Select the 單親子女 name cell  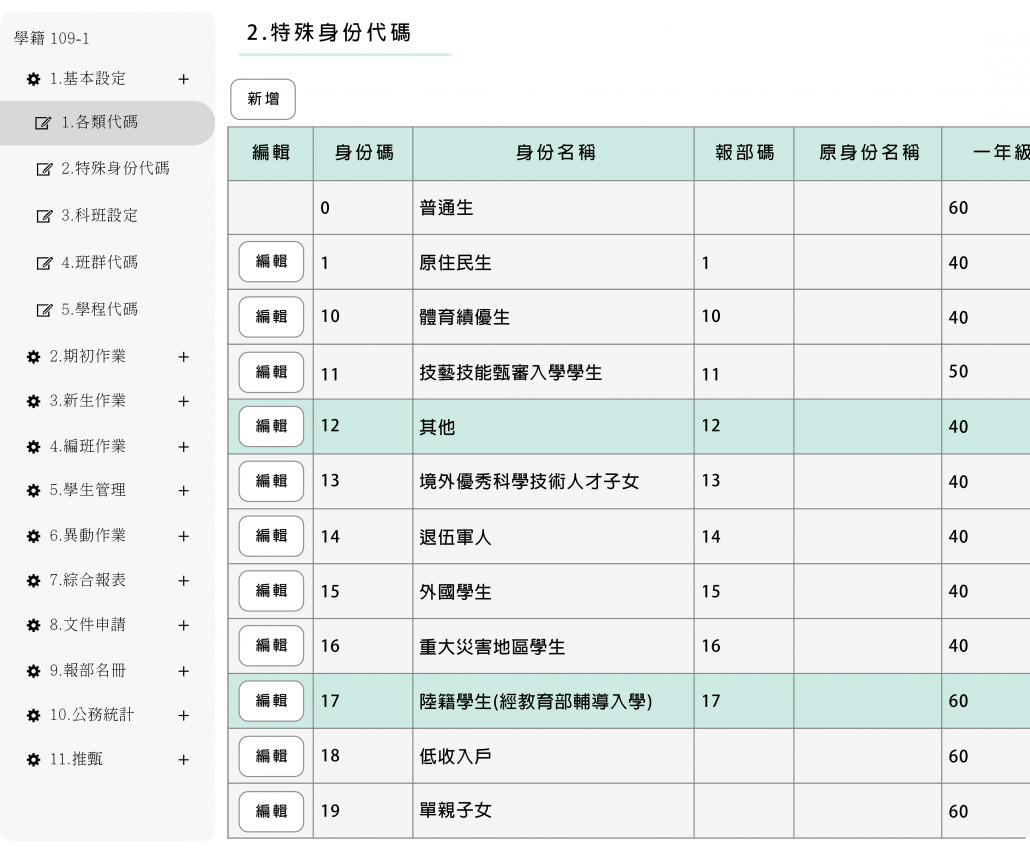click(x=554, y=811)
